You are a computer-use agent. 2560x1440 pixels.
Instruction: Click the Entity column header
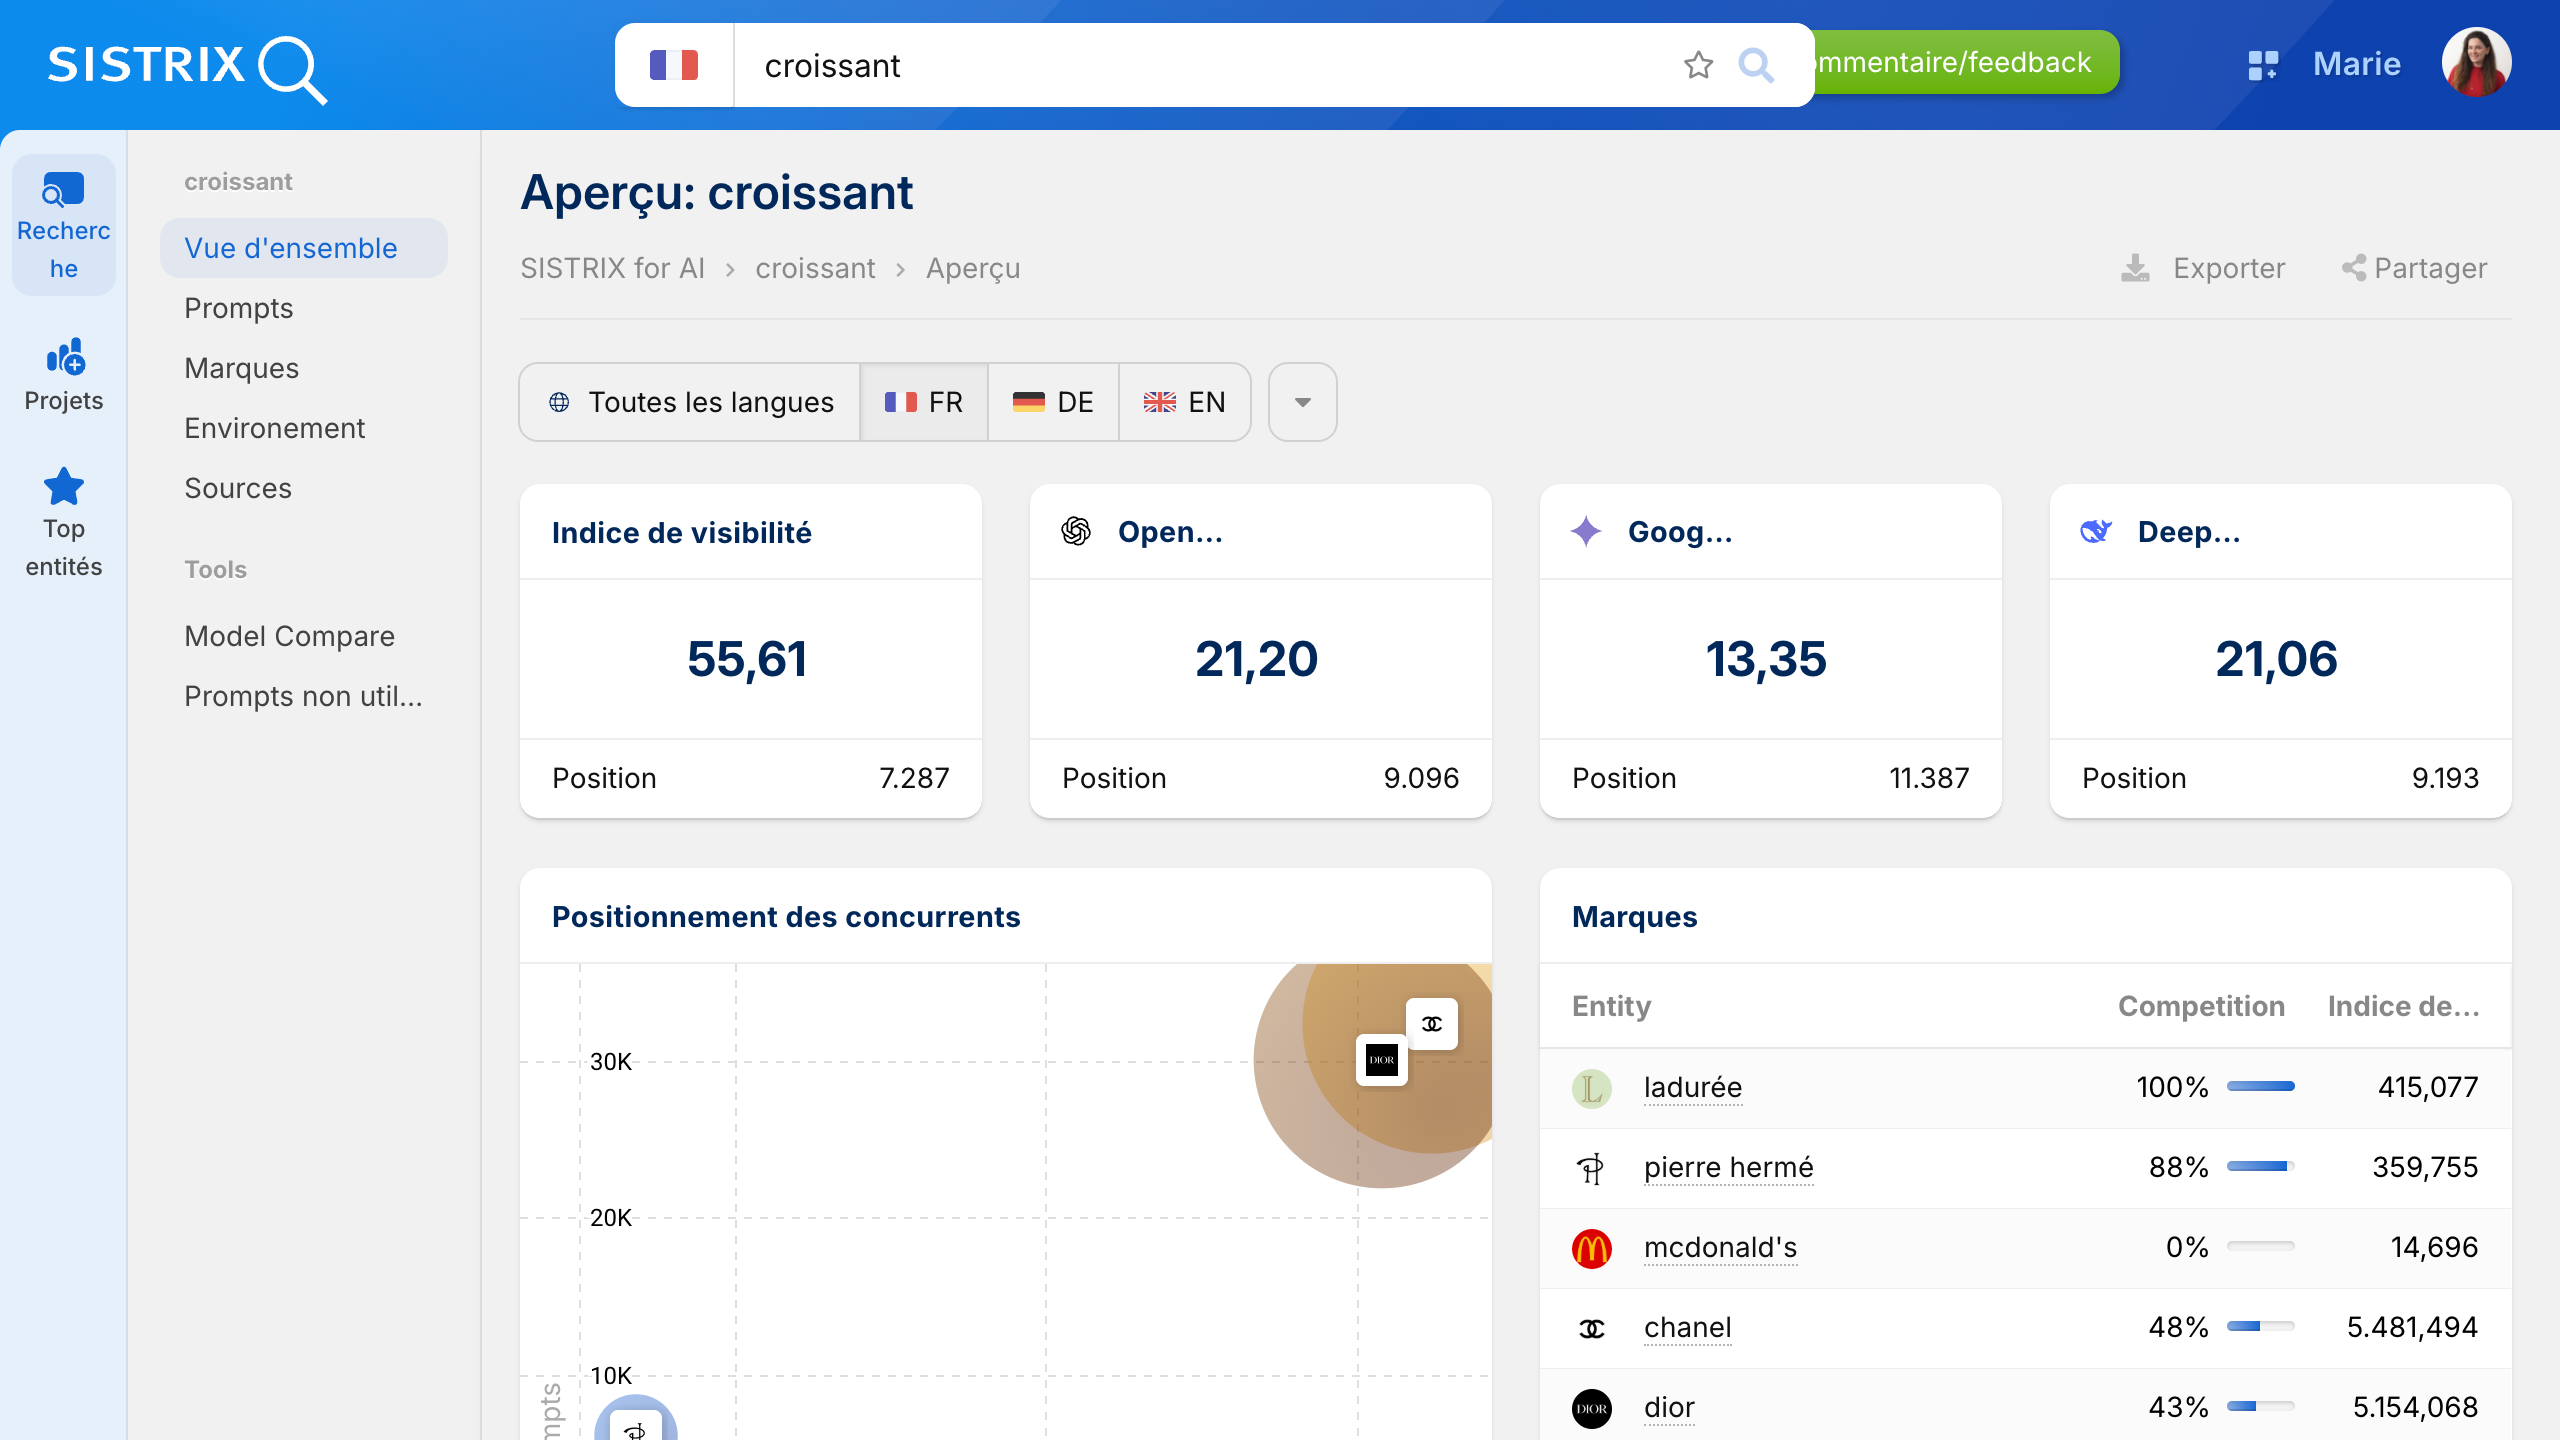coord(1611,1006)
